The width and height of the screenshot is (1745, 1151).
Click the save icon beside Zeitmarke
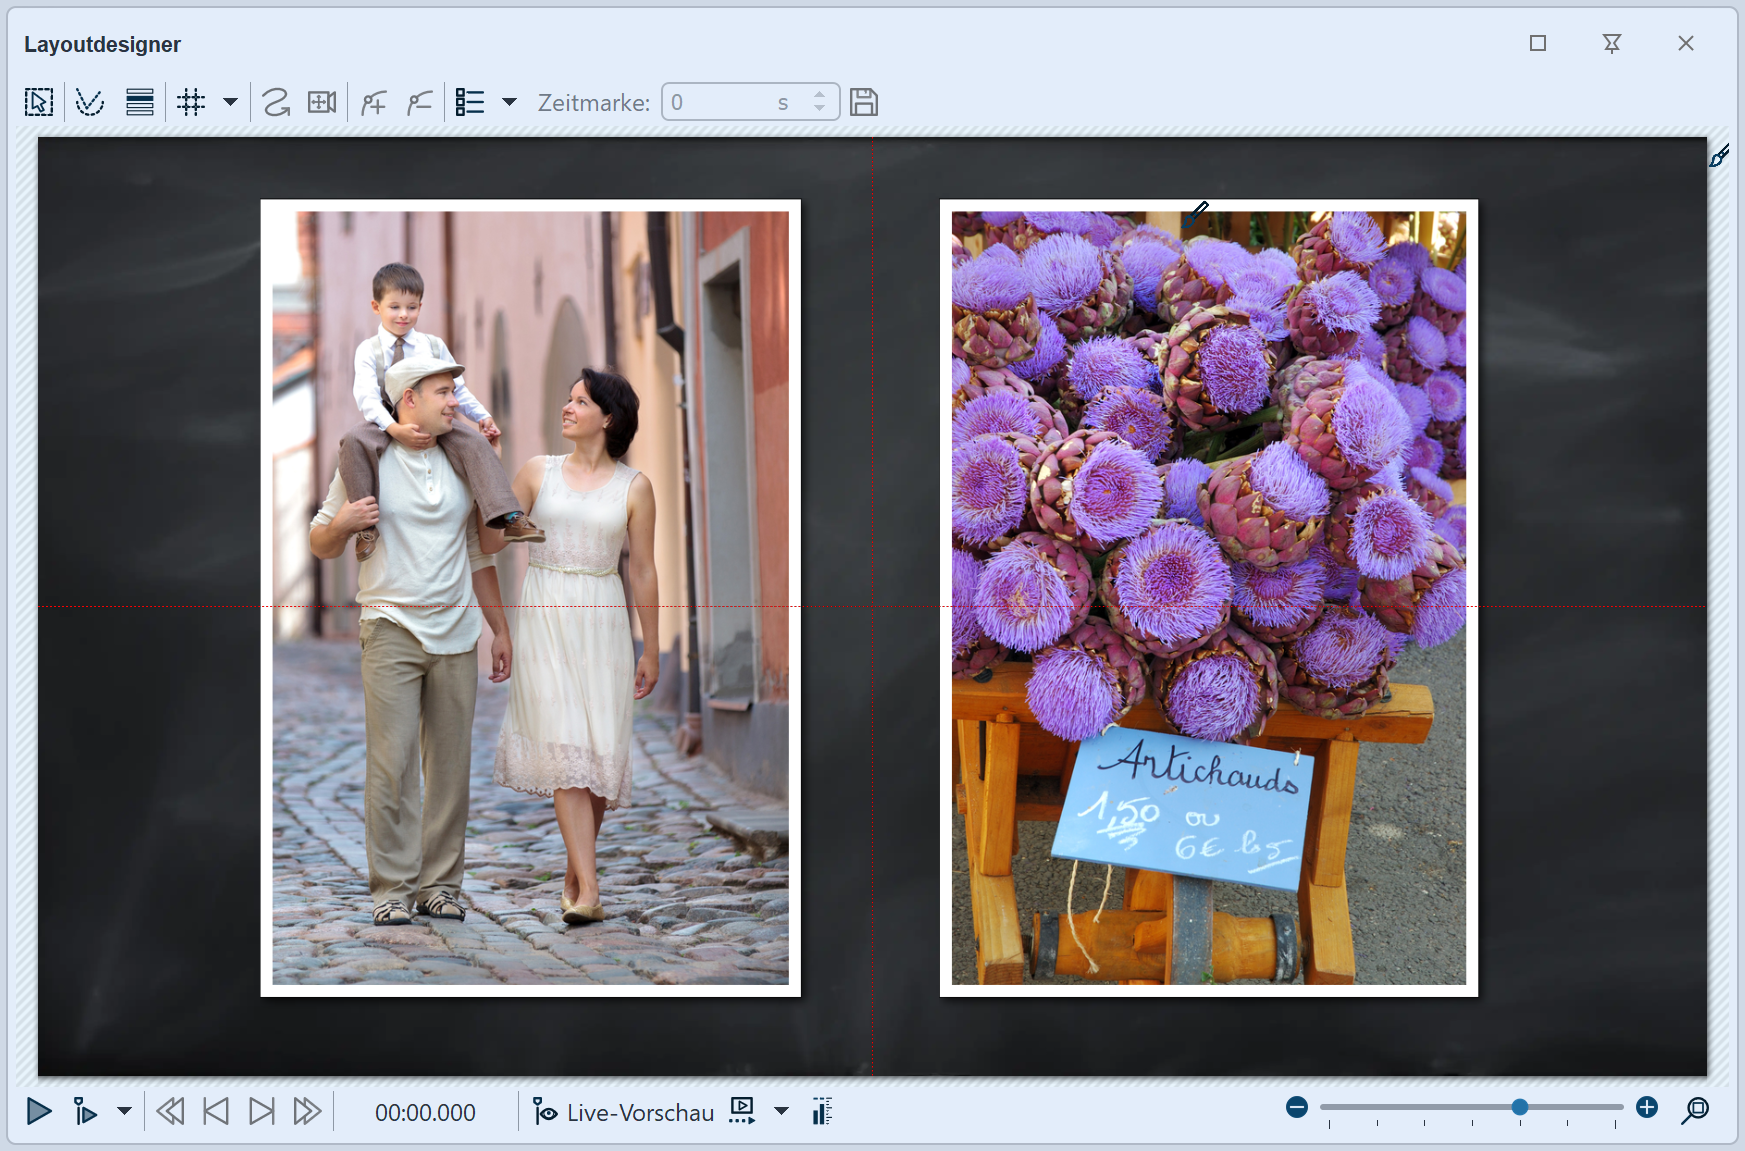tap(864, 102)
